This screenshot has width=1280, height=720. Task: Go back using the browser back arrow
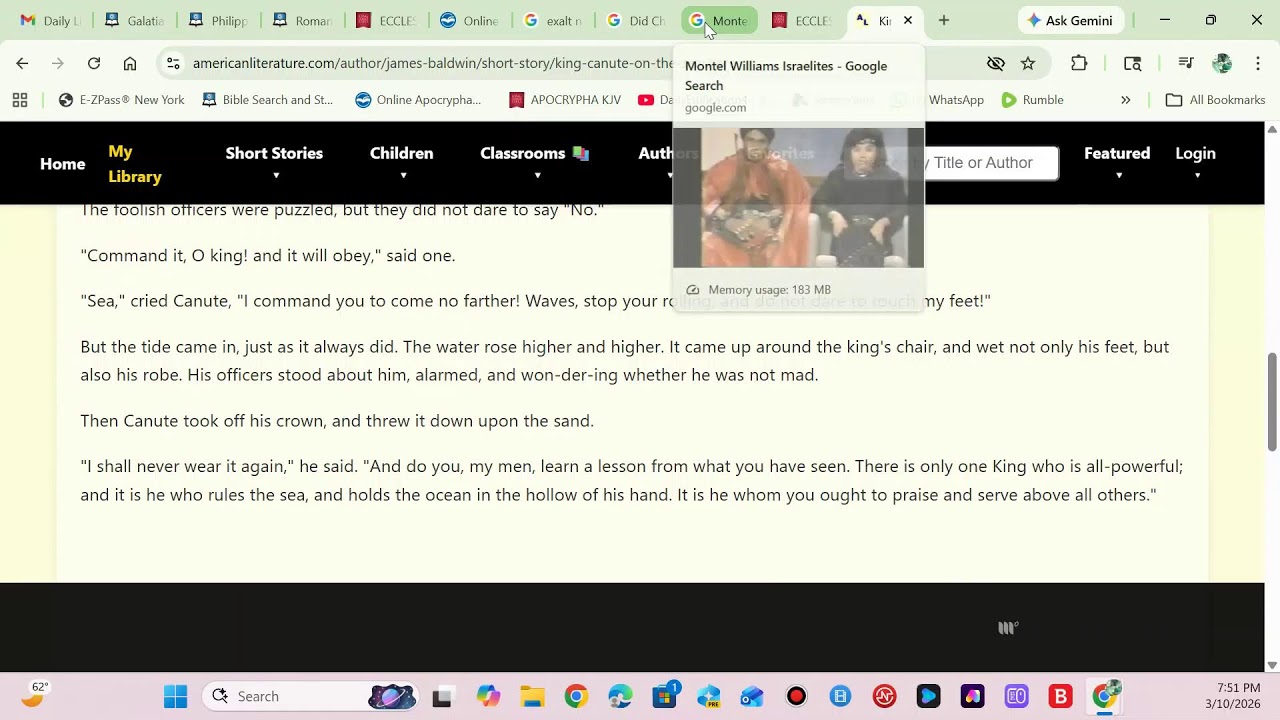pos(22,63)
